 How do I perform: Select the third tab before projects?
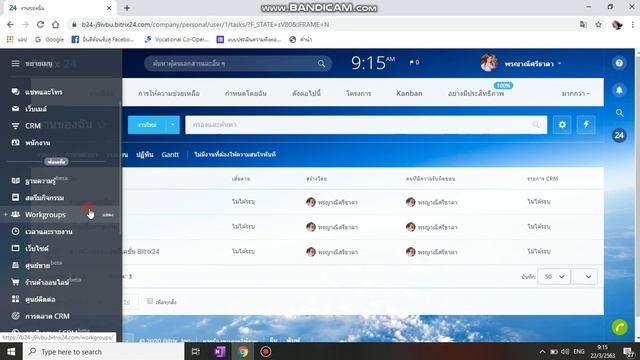coord(306,93)
